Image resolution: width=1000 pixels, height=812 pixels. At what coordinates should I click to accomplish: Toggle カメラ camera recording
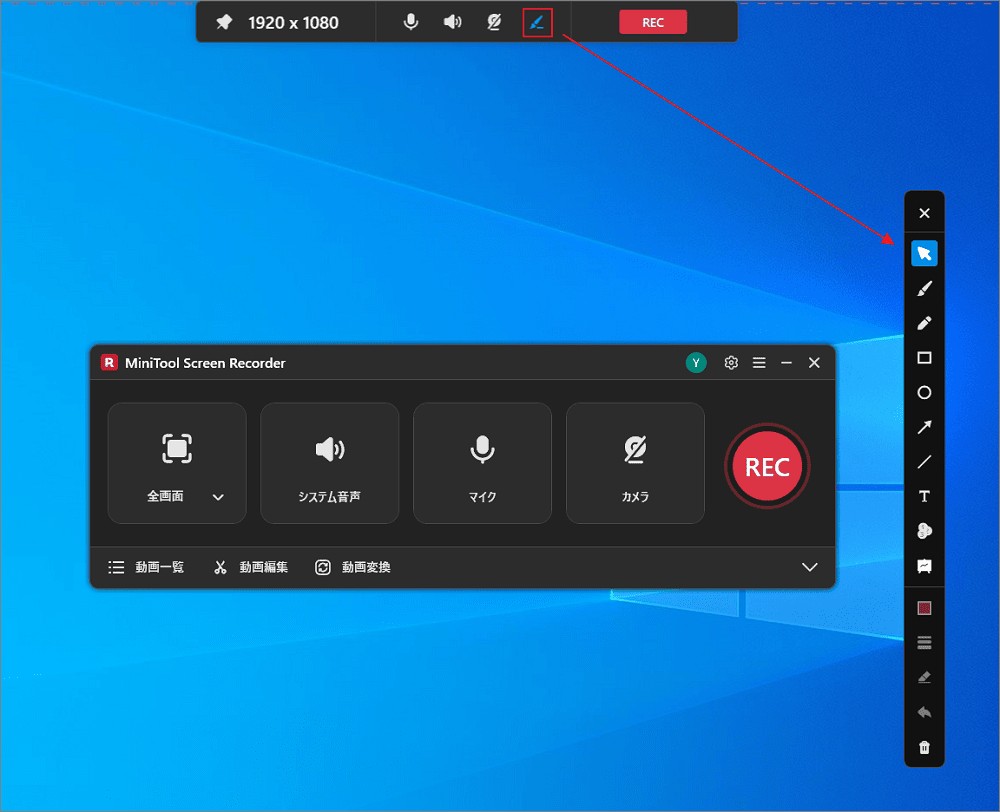[635, 463]
